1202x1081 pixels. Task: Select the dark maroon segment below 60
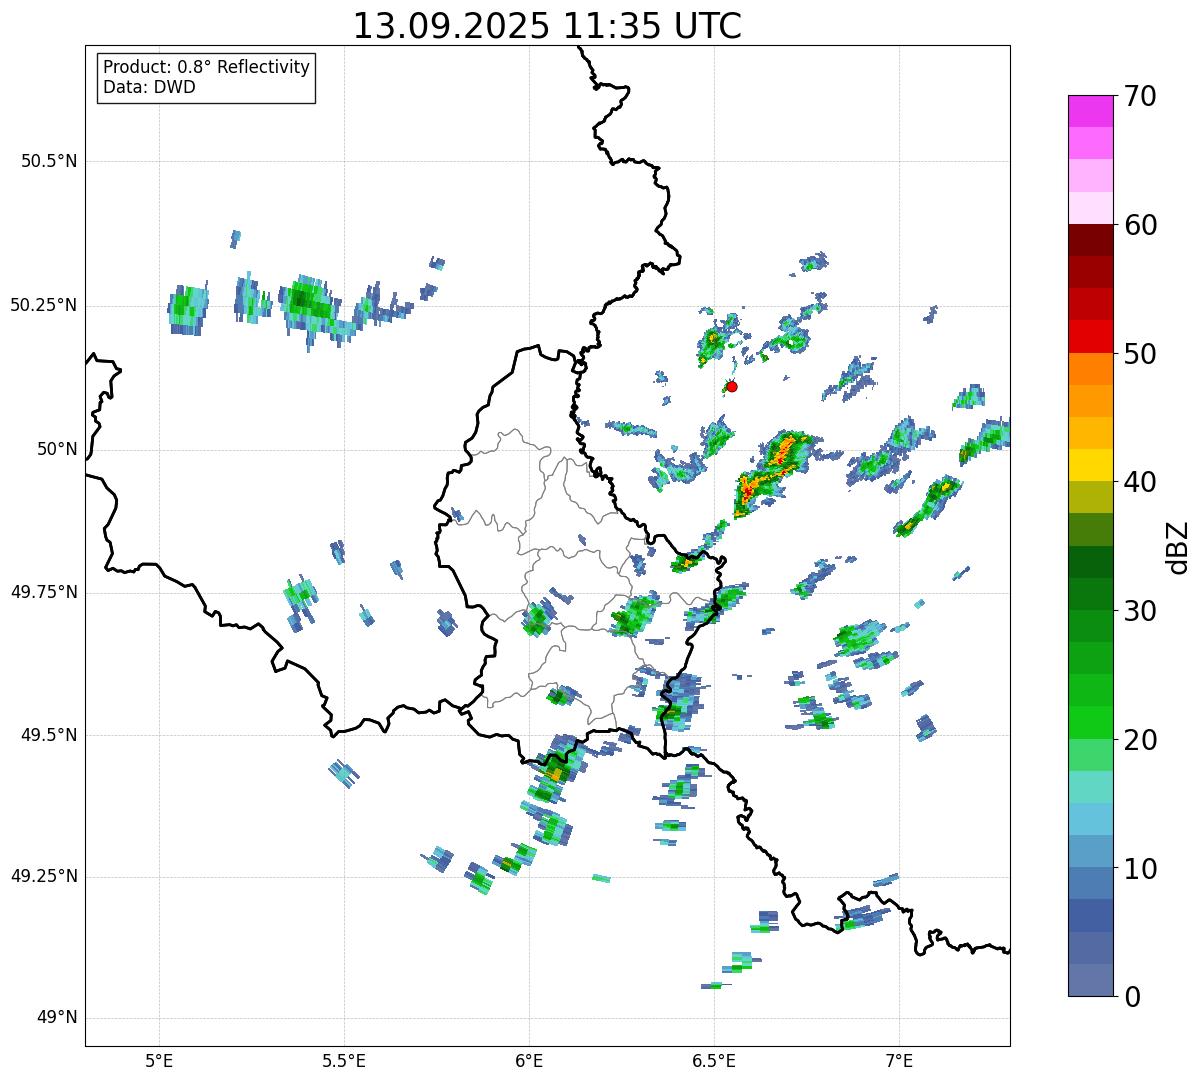pyautogui.click(x=1096, y=240)
